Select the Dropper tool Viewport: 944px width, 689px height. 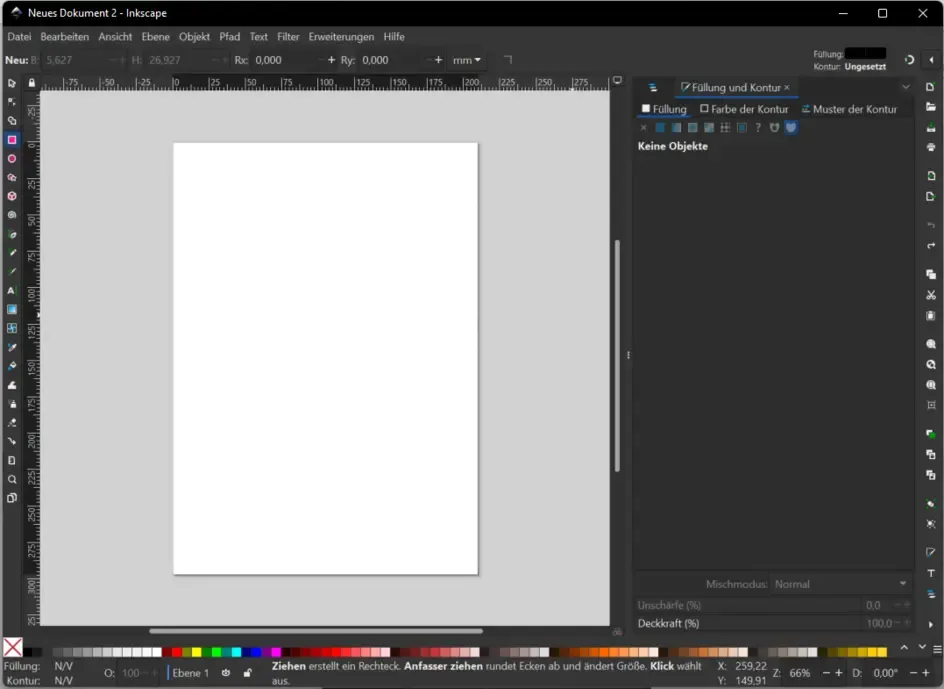click(12, 348)
